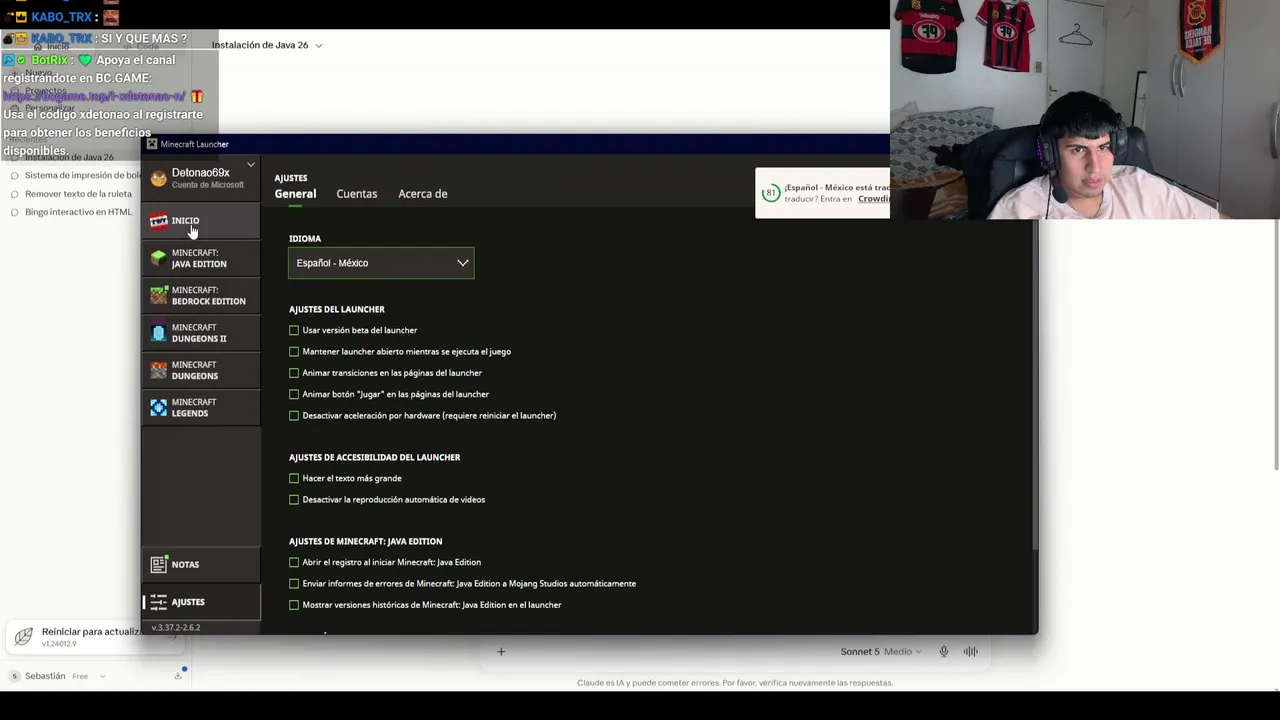1280x720 pixels.
Task: Toggle Mantener launcher abierto mientras se ejecuta
Action: click(294, 352)
